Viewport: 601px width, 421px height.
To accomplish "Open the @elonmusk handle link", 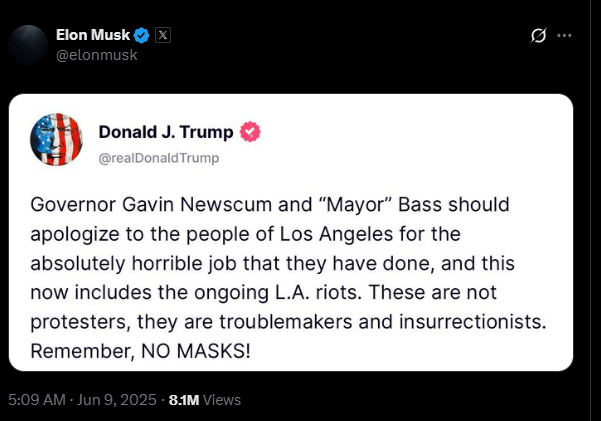I will [x=97, y=55].
